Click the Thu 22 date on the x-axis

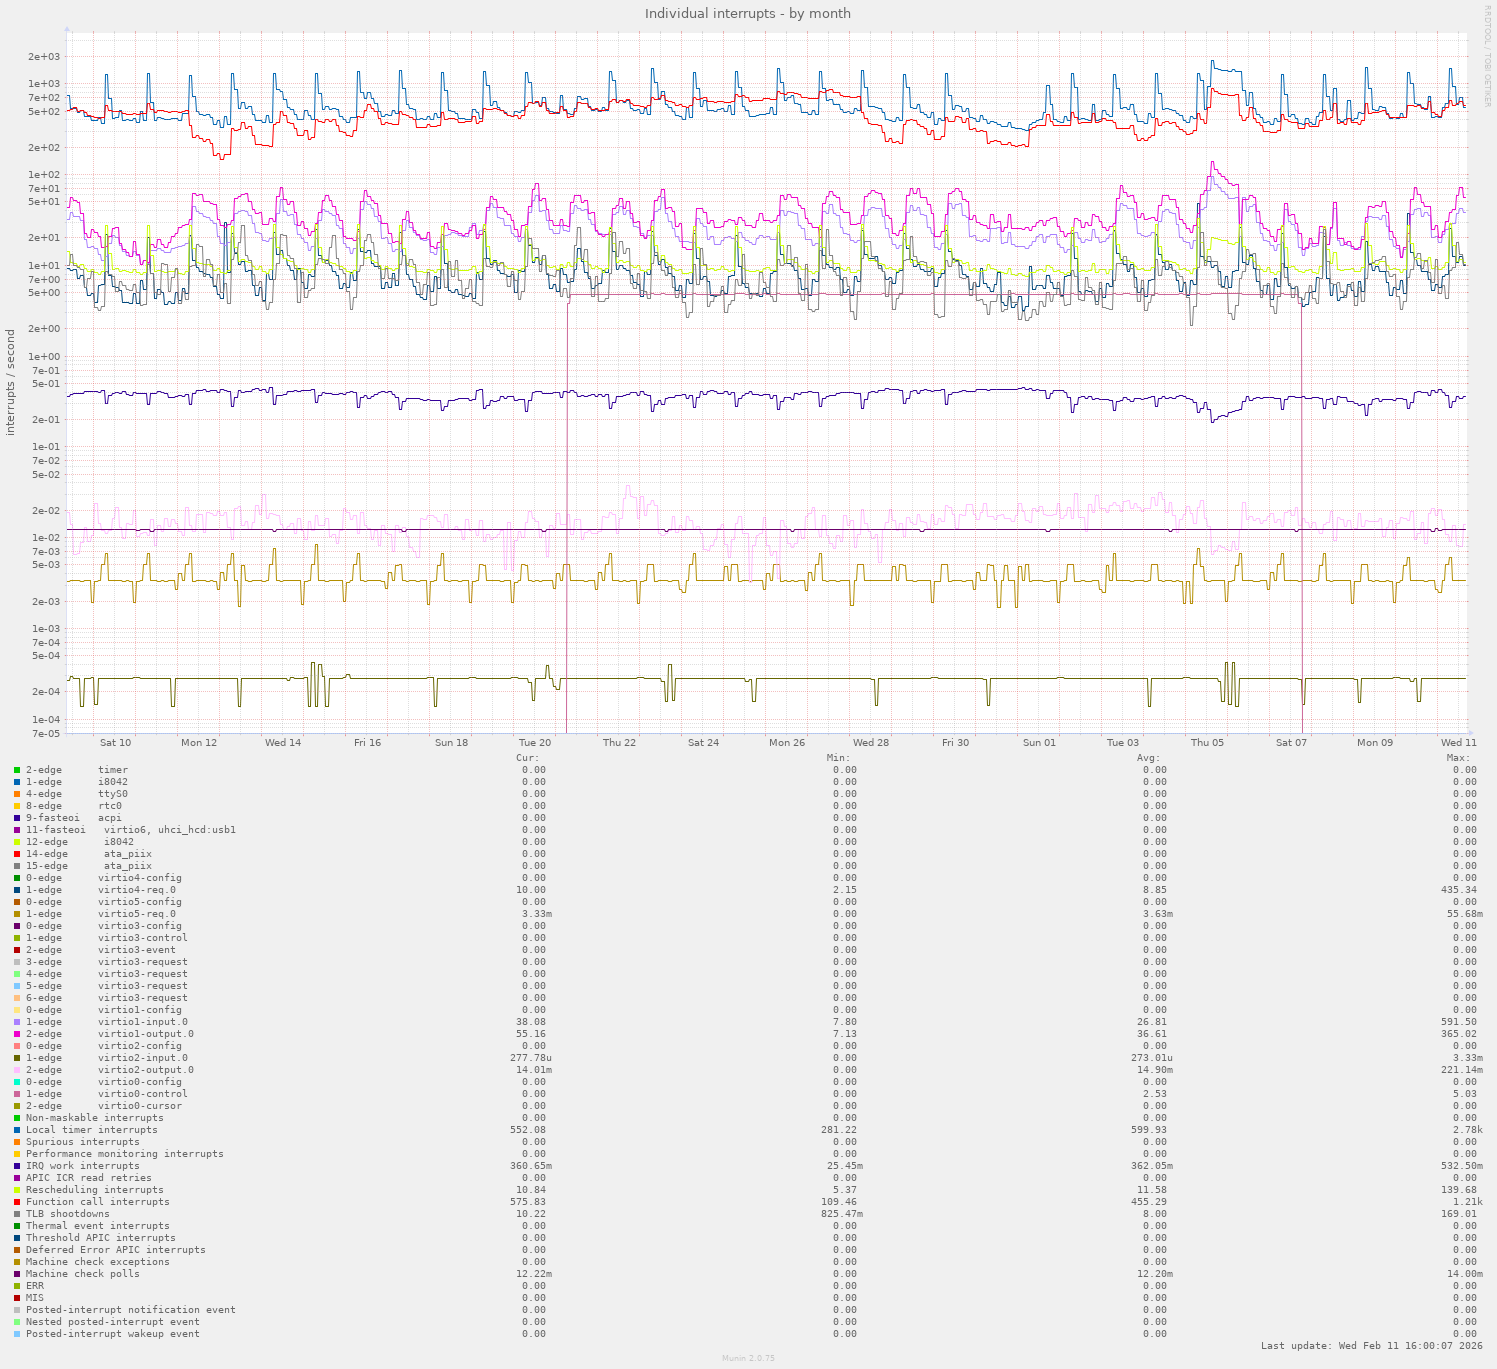tap(619, 743)
